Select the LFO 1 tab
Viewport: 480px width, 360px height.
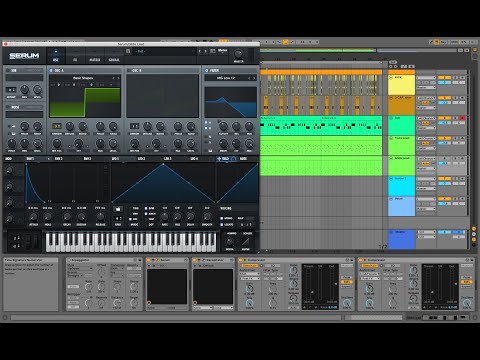coord(115,159)
